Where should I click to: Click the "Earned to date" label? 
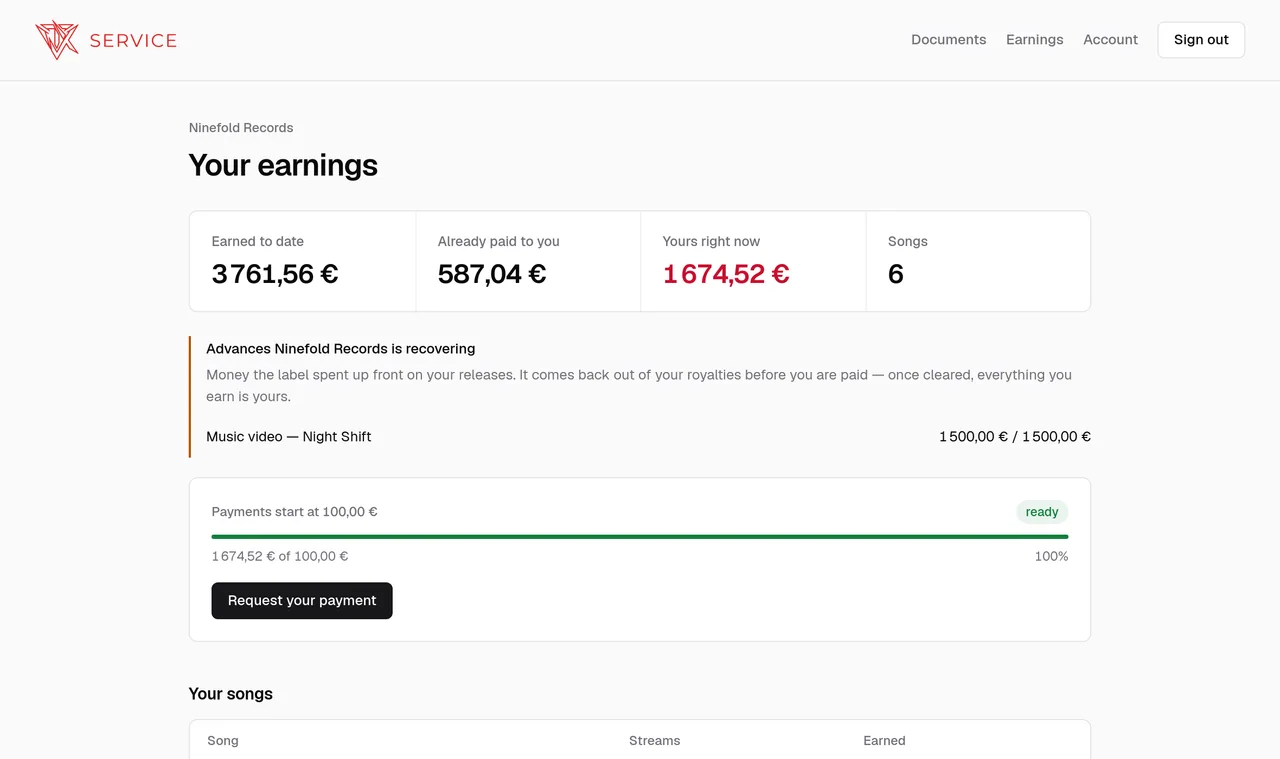point(258,242)
